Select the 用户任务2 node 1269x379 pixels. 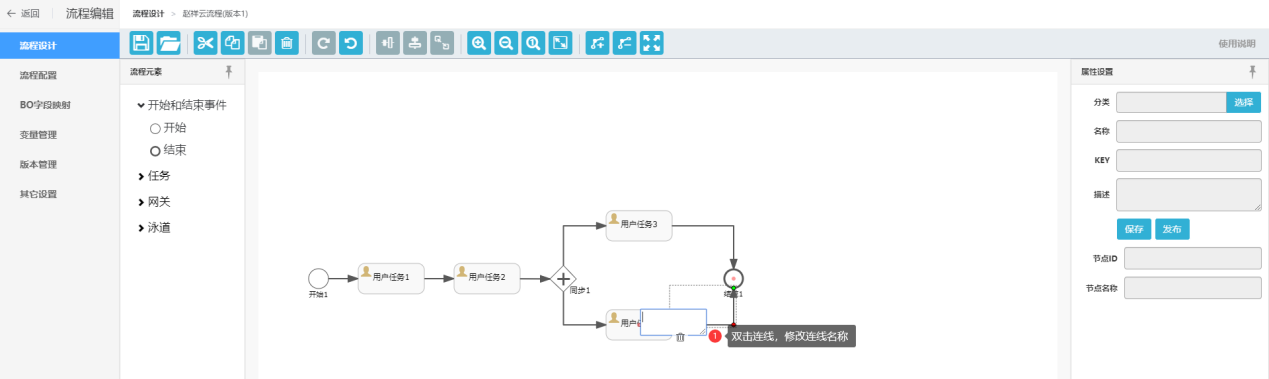click(x=487, y=279)
